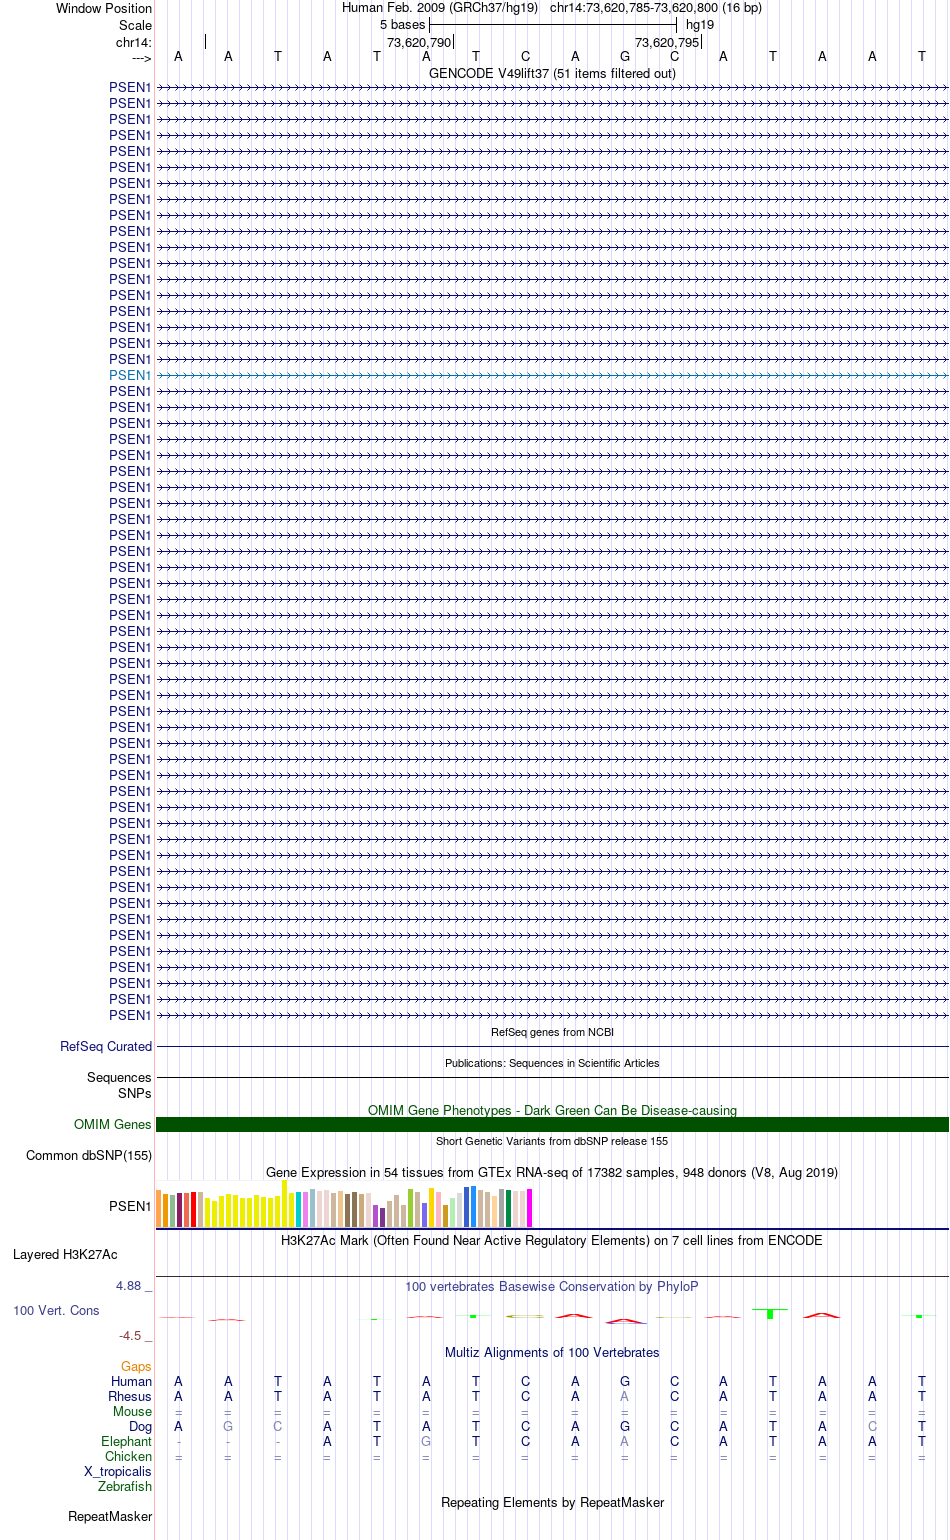
Task: Open '100 vertebrates Basewise Conservation by PhyloP'
Action: tap(552, 1286)
